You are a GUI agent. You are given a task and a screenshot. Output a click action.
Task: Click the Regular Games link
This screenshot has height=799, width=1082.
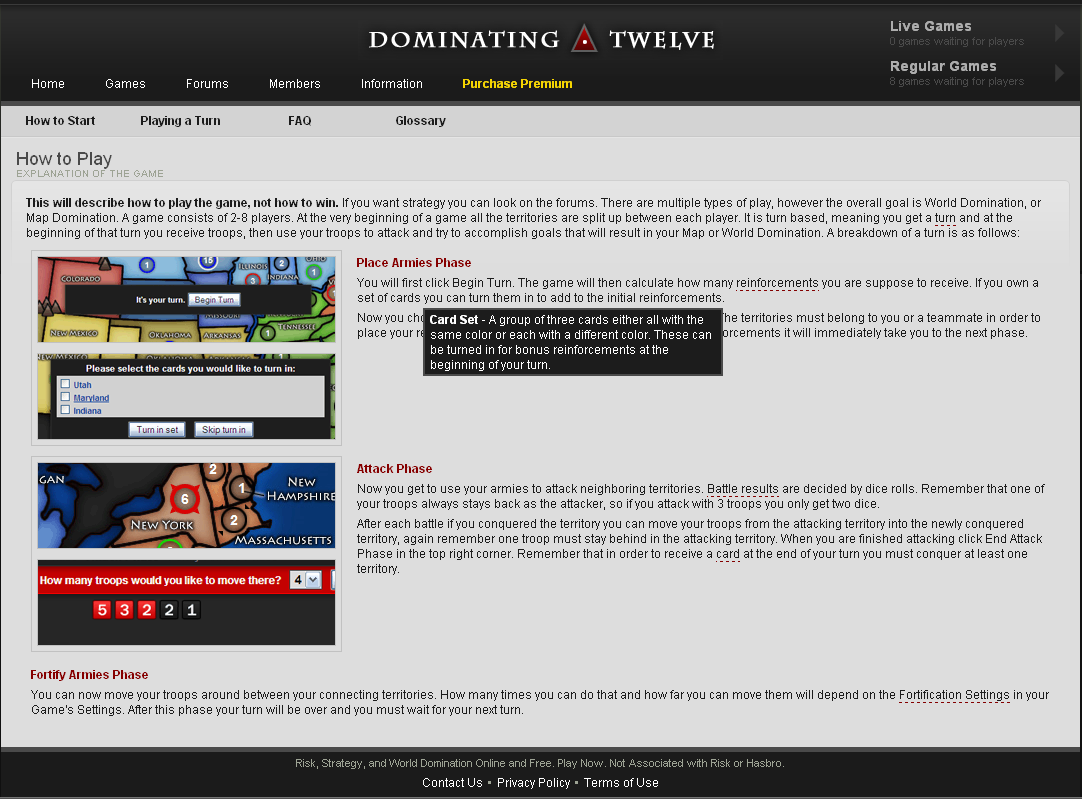pos(943,66)
